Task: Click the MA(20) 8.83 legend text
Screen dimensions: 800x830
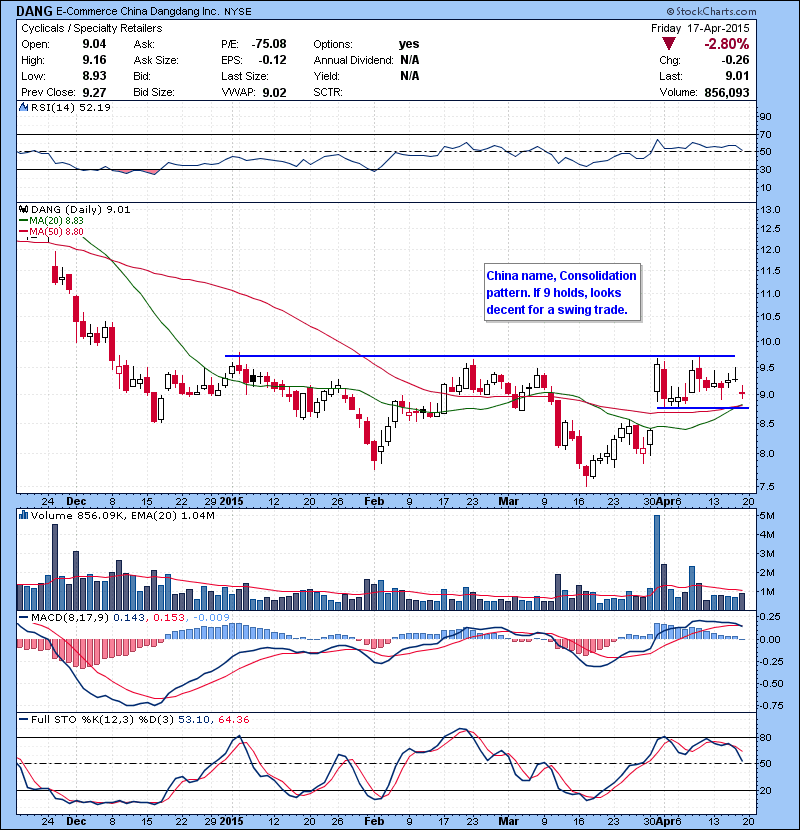Action: (56, 220)
